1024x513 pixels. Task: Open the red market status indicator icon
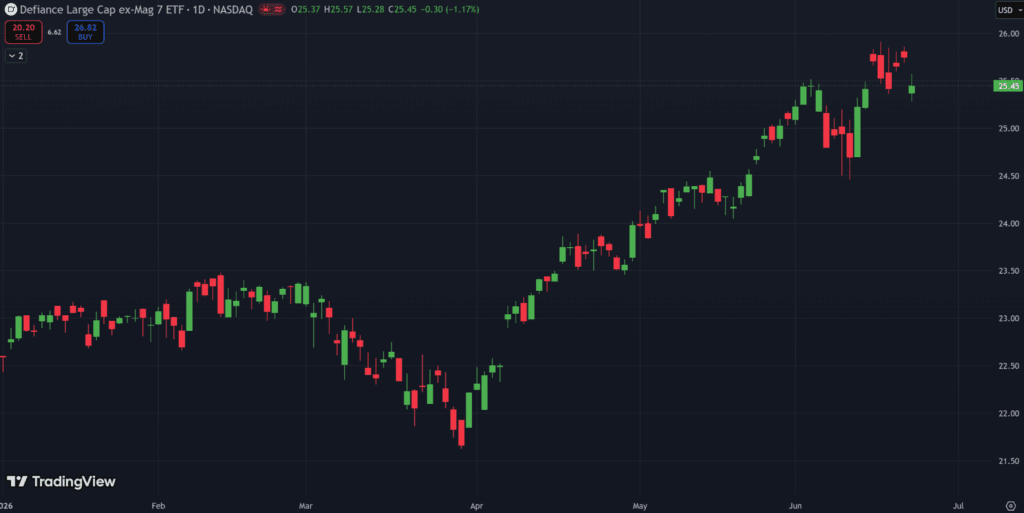(272, 10)
